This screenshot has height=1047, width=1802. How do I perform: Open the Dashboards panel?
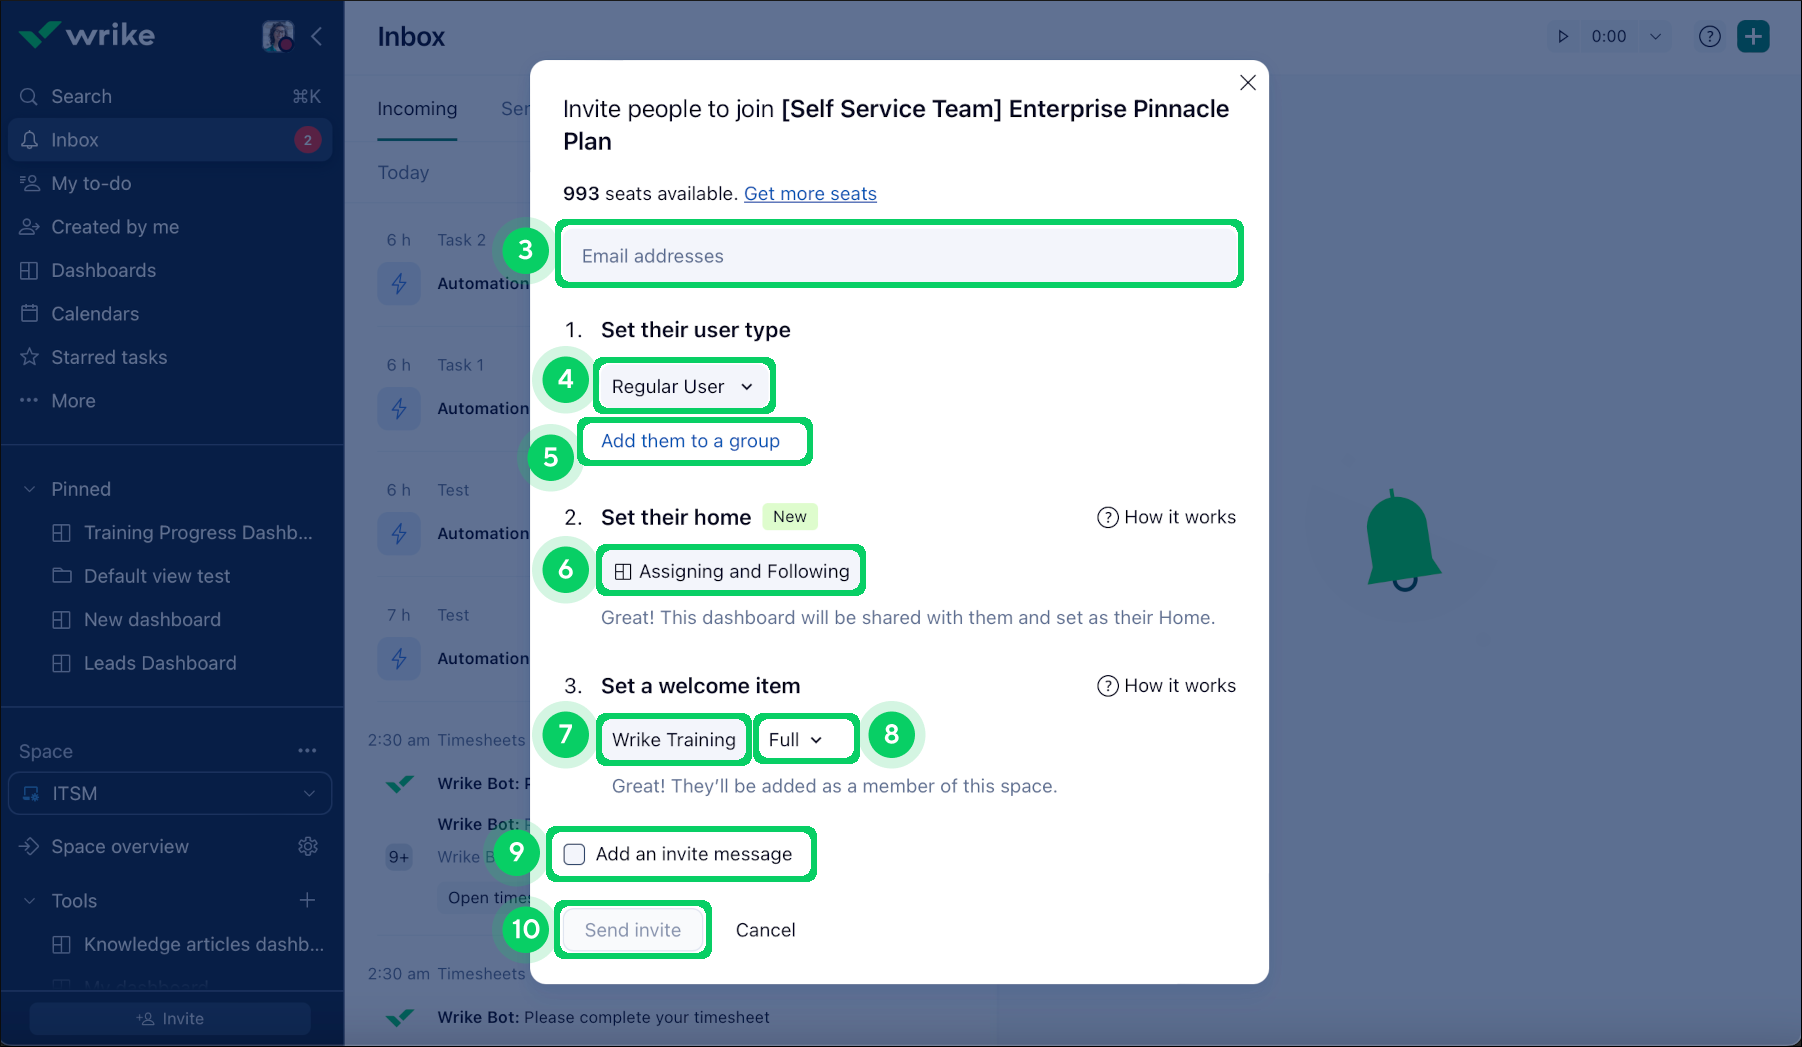102,270
